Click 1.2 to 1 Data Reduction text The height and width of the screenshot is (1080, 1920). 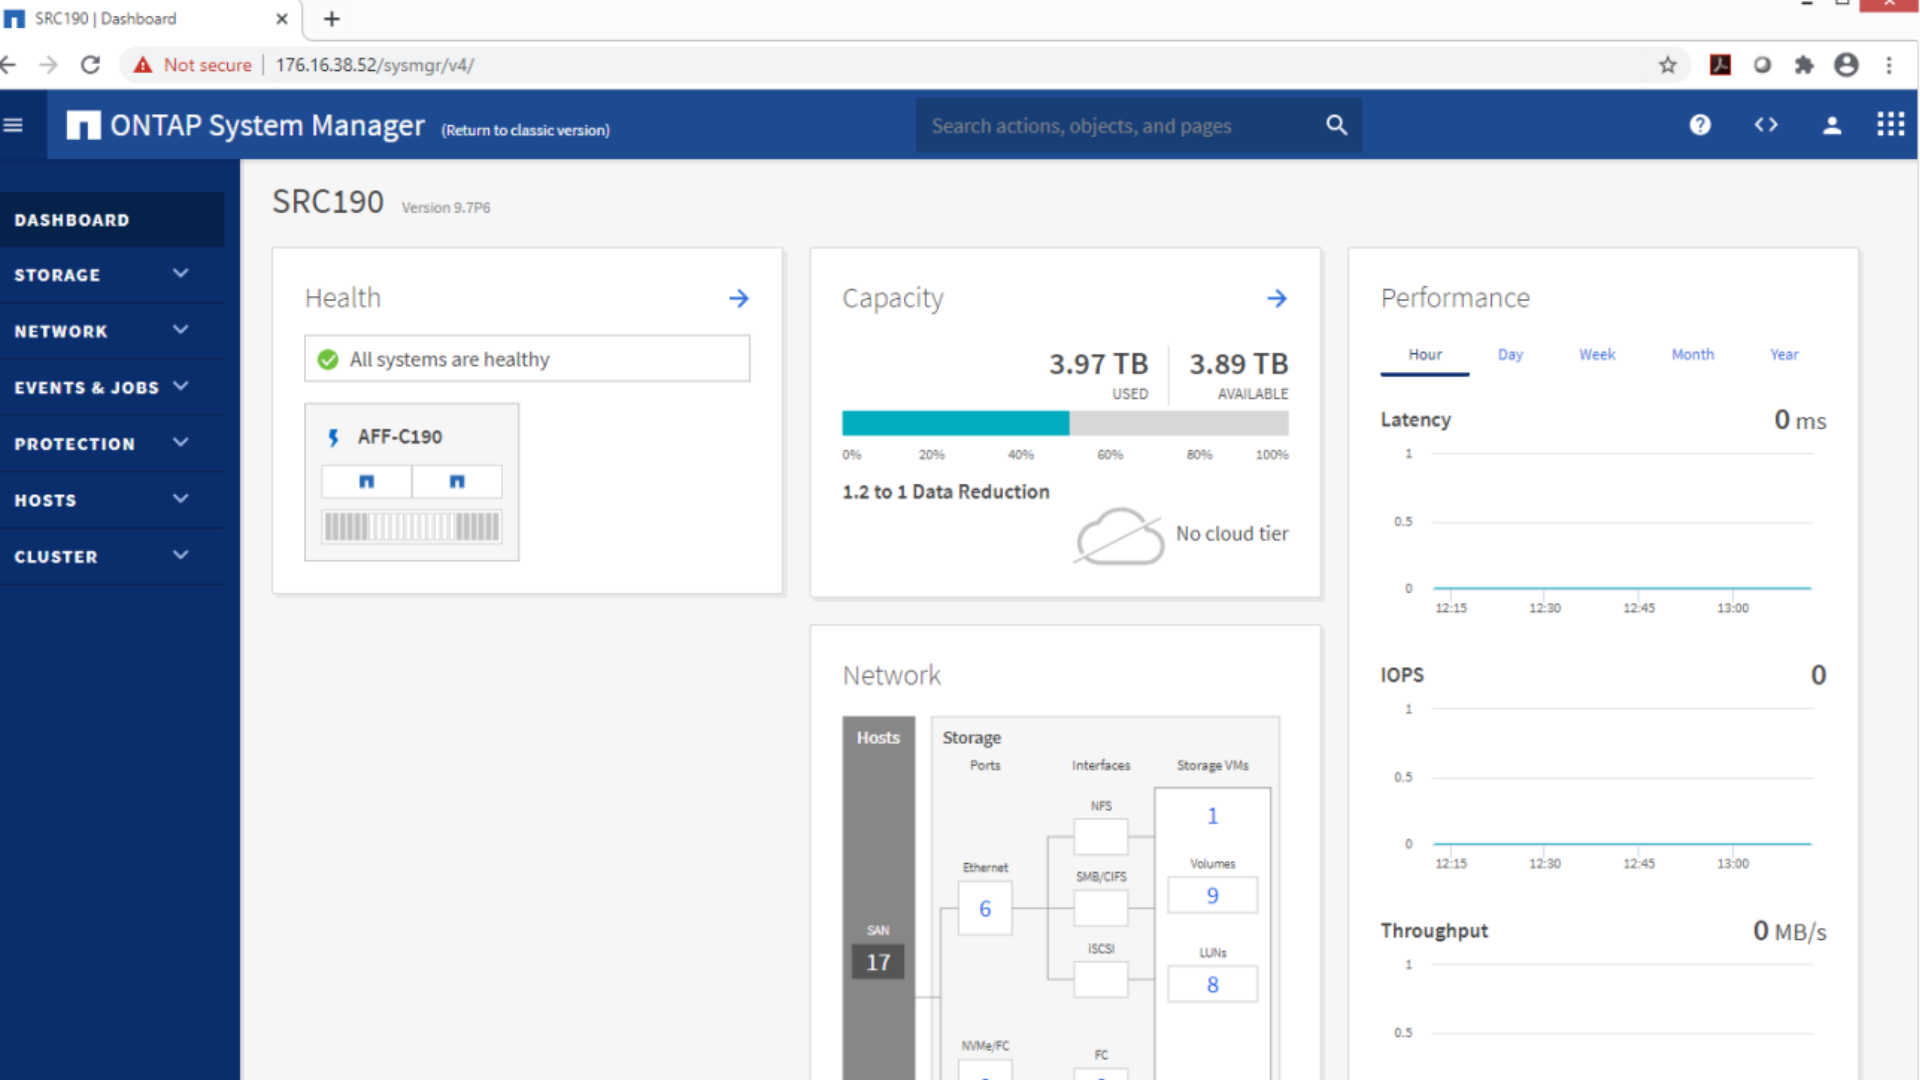point(946,492)
